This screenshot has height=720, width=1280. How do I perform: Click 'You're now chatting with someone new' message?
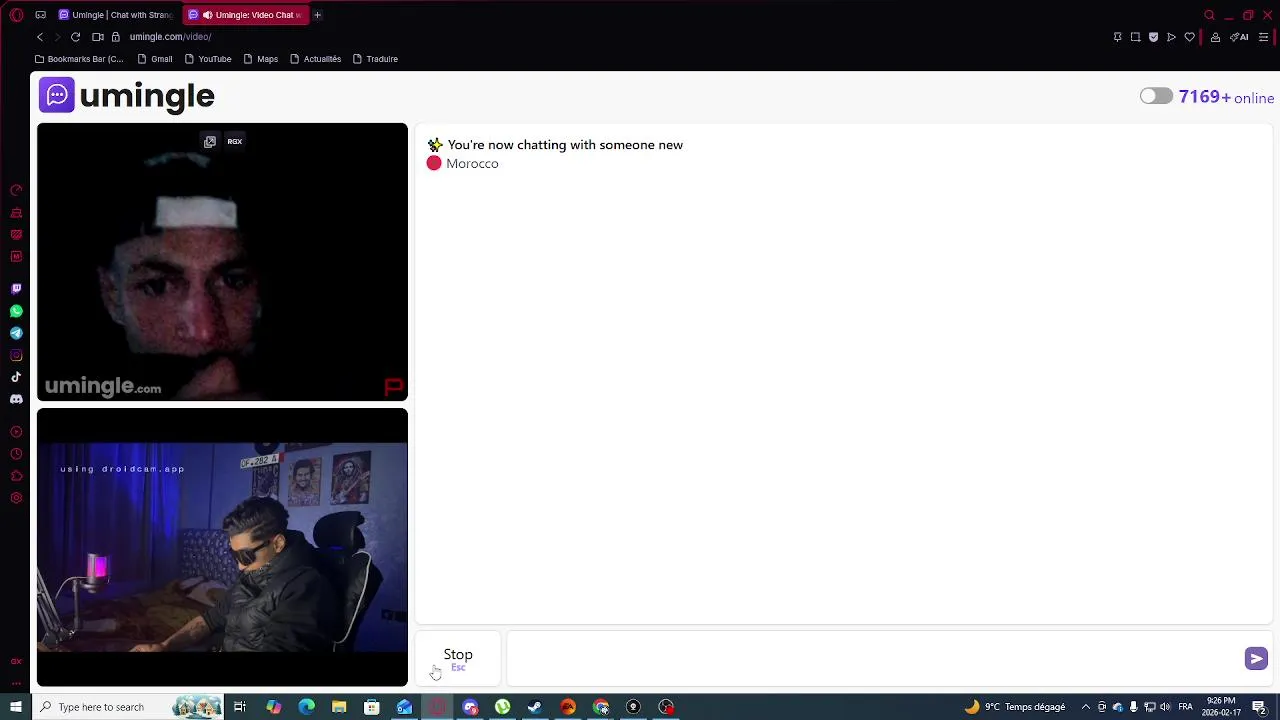click(x=565, y=145)
